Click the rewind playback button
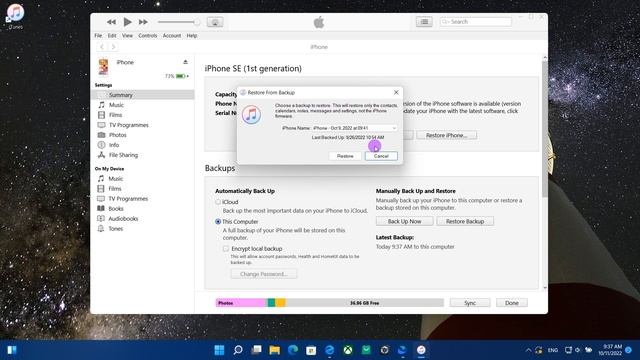The width and height of the screenshot is (640, 360). 111,22
